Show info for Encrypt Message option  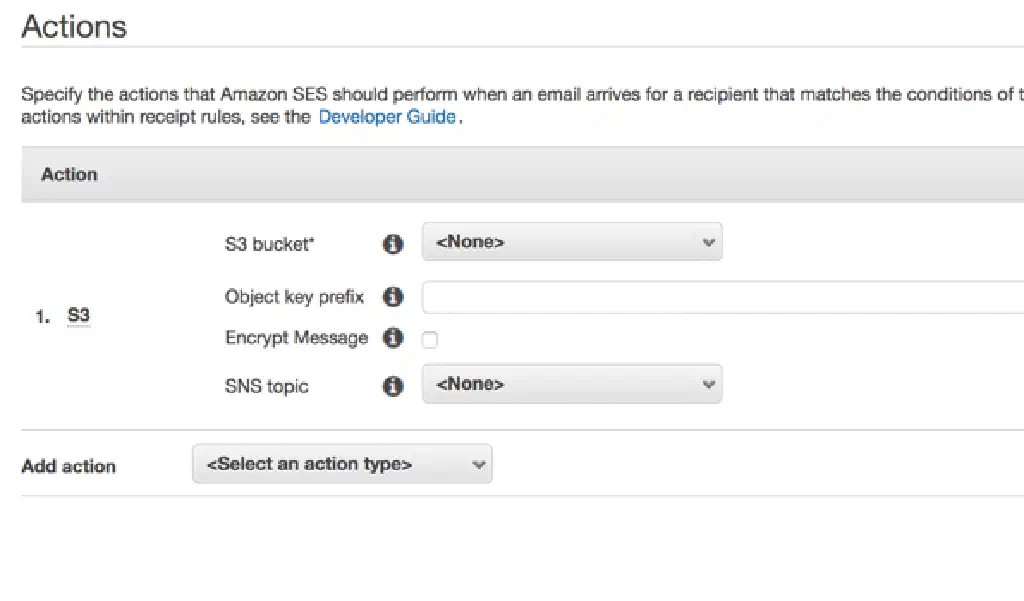393,338
